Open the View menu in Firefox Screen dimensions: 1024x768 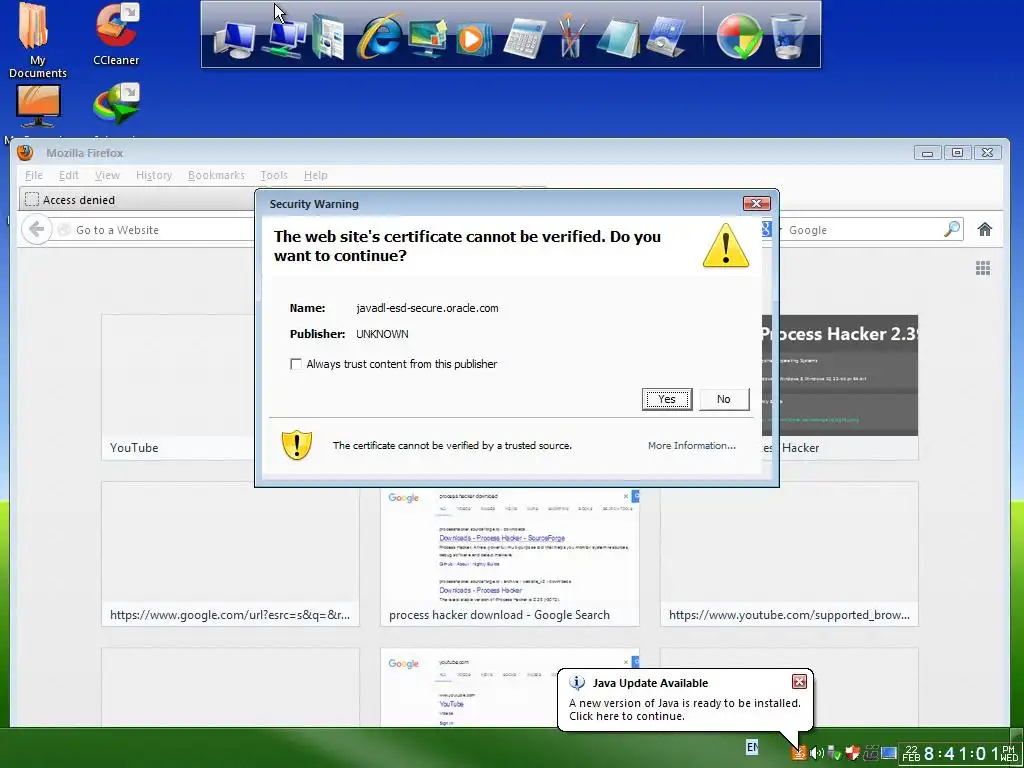pyautogui.click(x=107, y=175)
